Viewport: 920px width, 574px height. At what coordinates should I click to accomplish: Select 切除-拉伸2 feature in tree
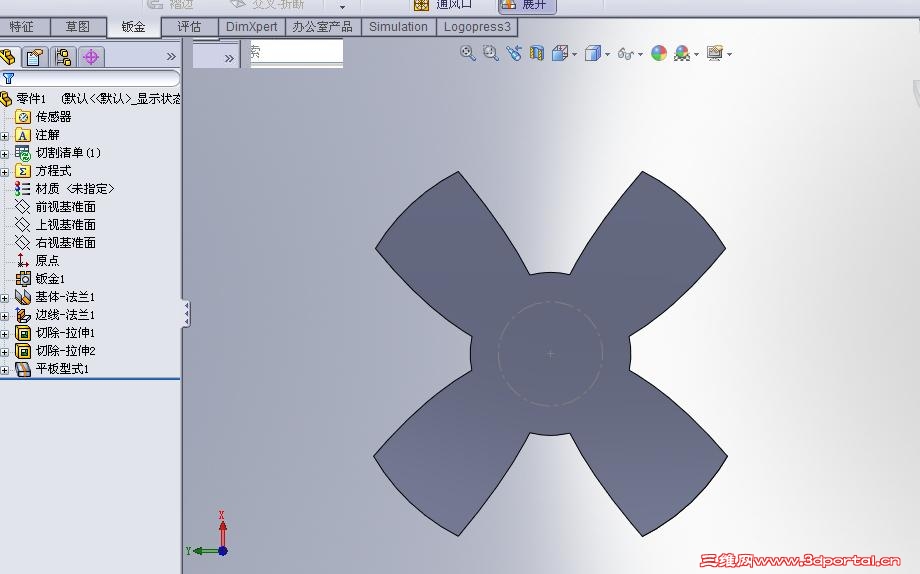click(65, 351)
